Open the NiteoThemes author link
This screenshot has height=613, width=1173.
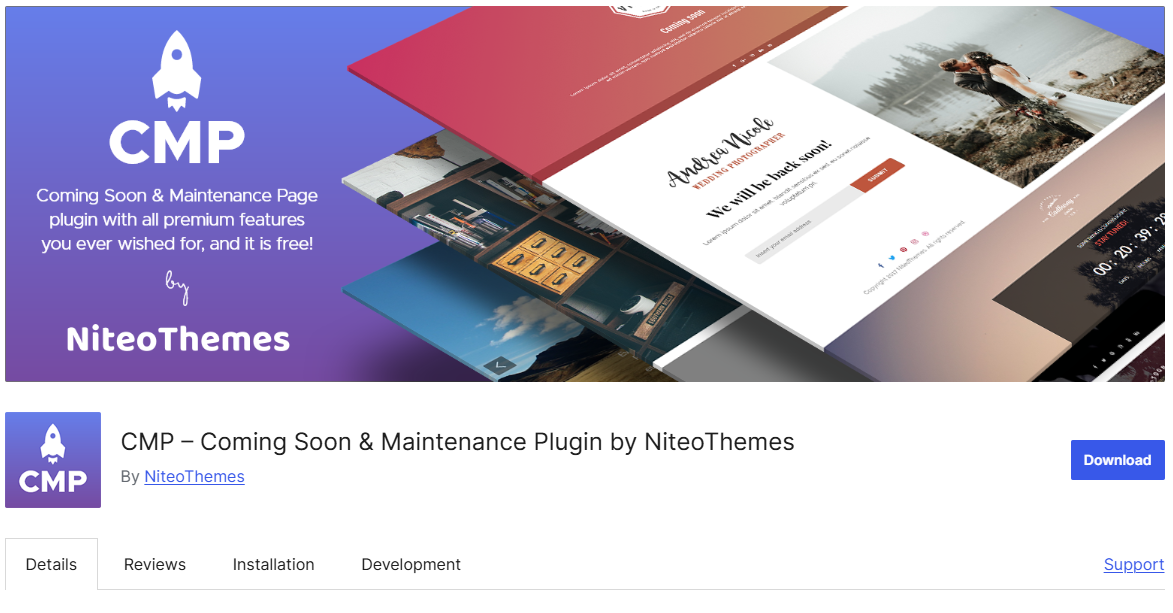[x=195, y=476]
